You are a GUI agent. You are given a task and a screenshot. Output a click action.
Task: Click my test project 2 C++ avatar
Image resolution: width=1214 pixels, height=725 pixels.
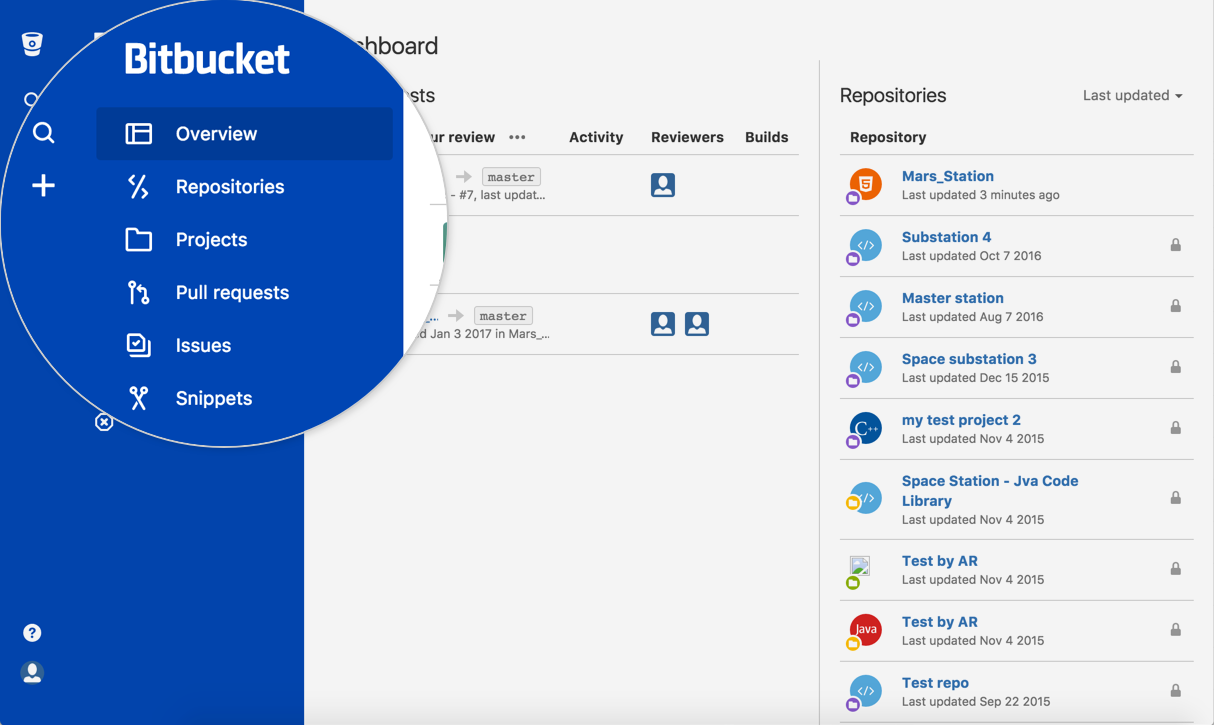point(865,428)
